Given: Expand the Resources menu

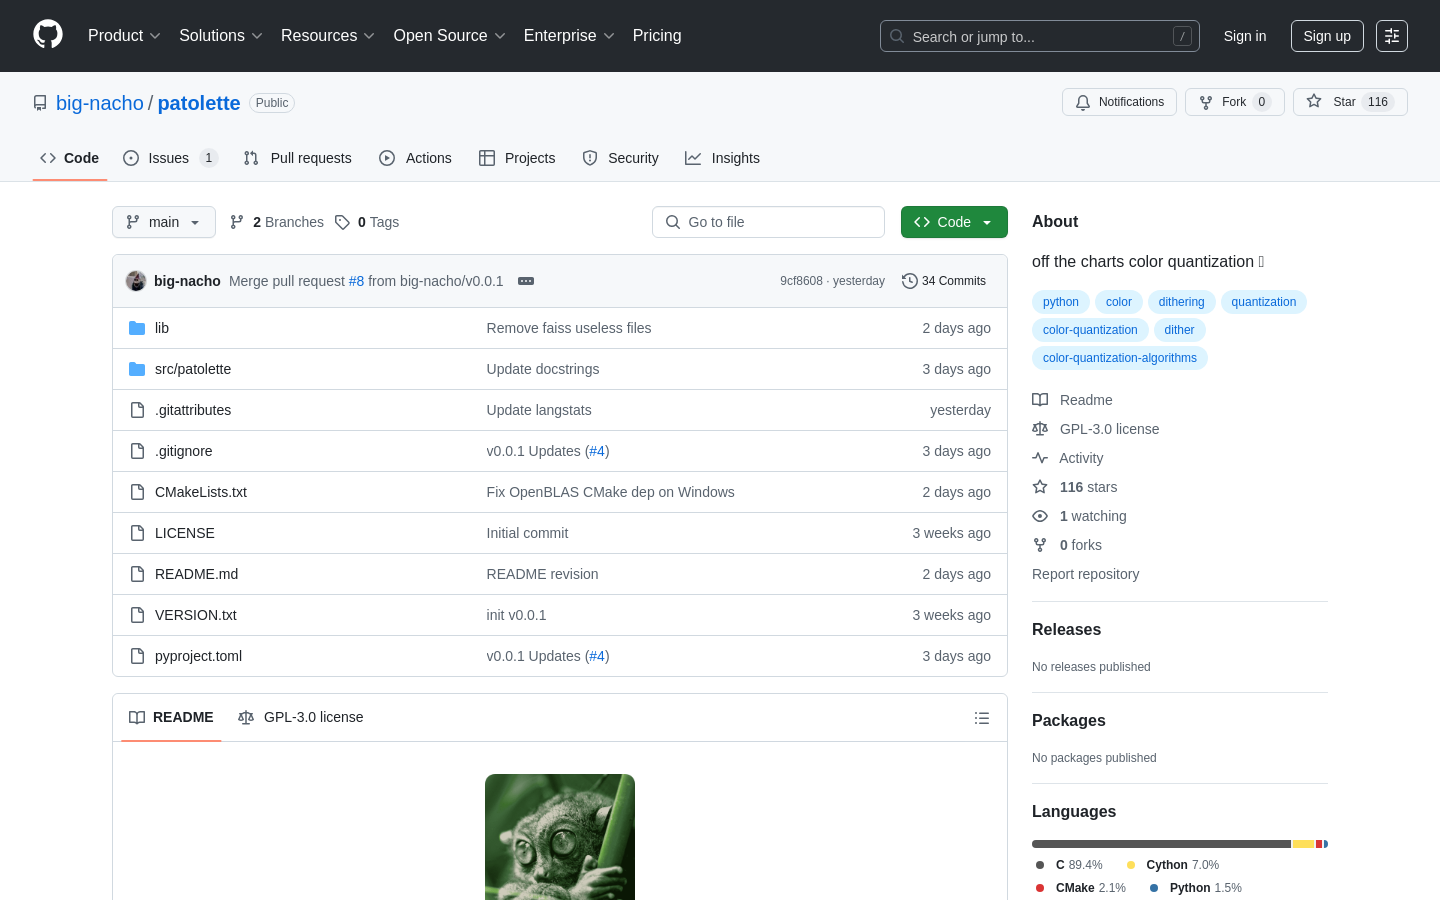Looking at the screenshot, I should pos(328,36).
